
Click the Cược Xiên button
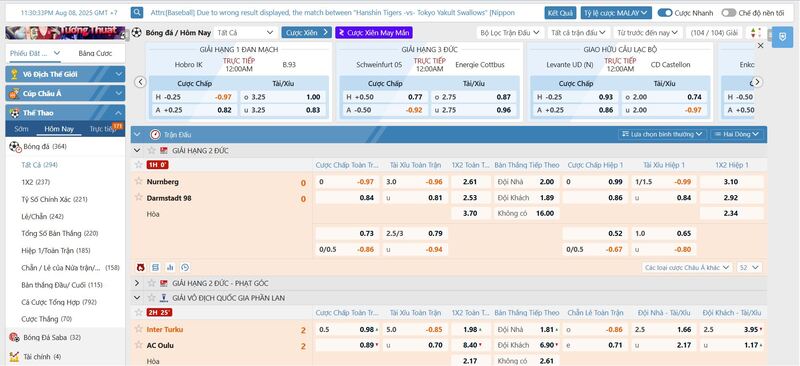coord(307,33)
